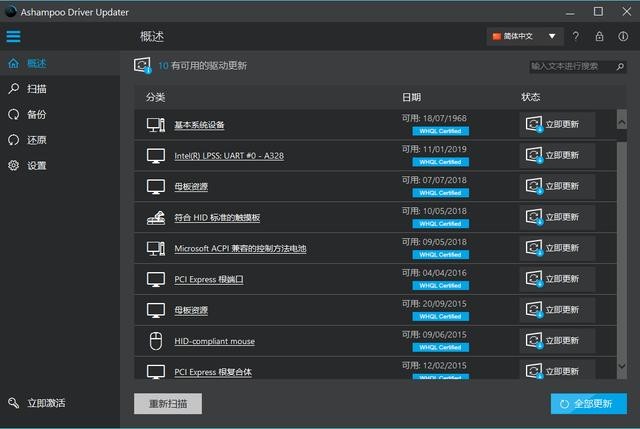The height and width of the screenshot is (429, 640).
Task: Click monitor icon for Intel(R) LPSS UART row
Action: point(156,156)
